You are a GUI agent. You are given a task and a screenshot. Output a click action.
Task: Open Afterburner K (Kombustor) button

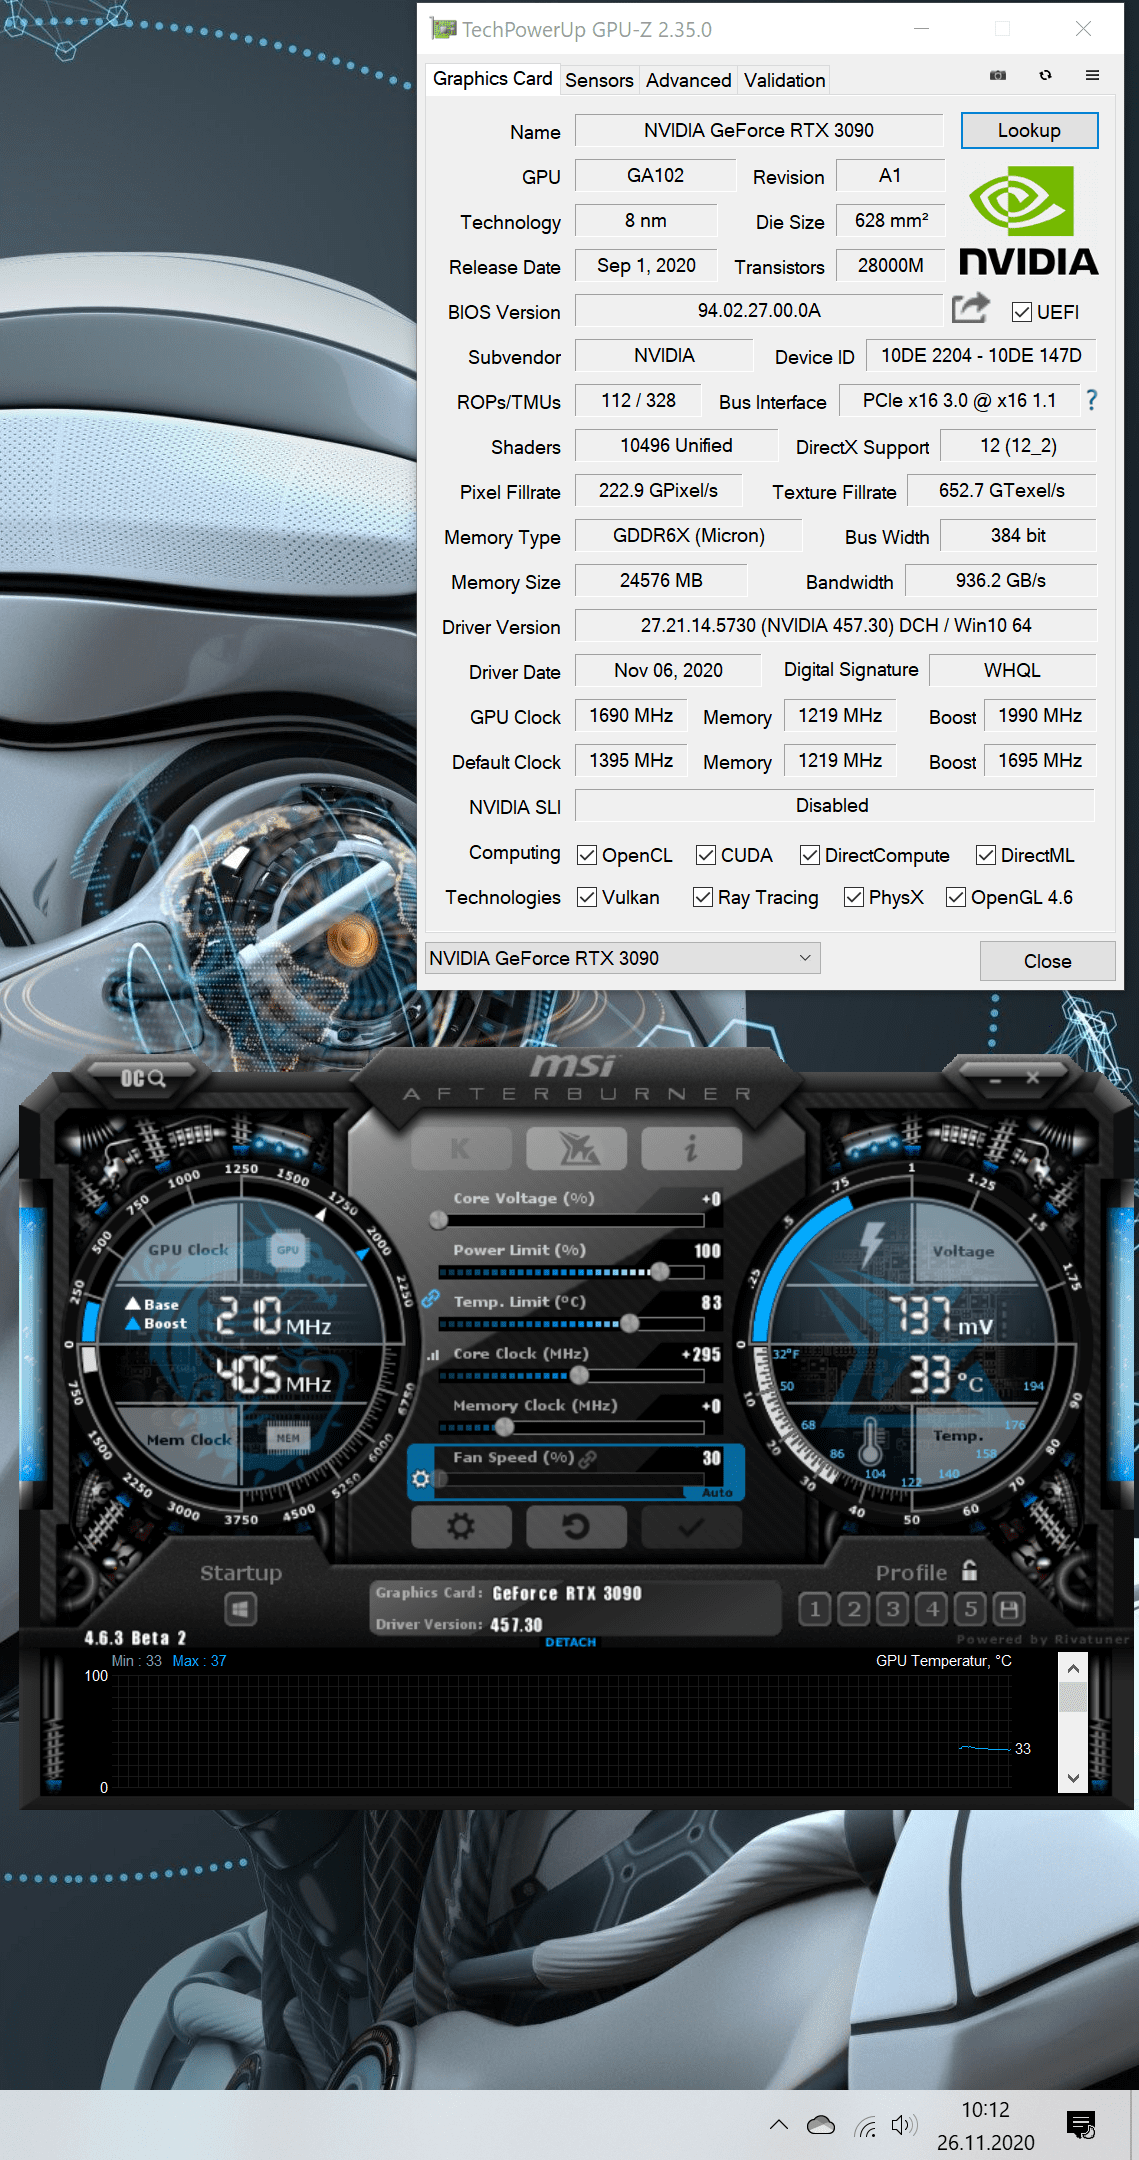[x=461, y=1149]
